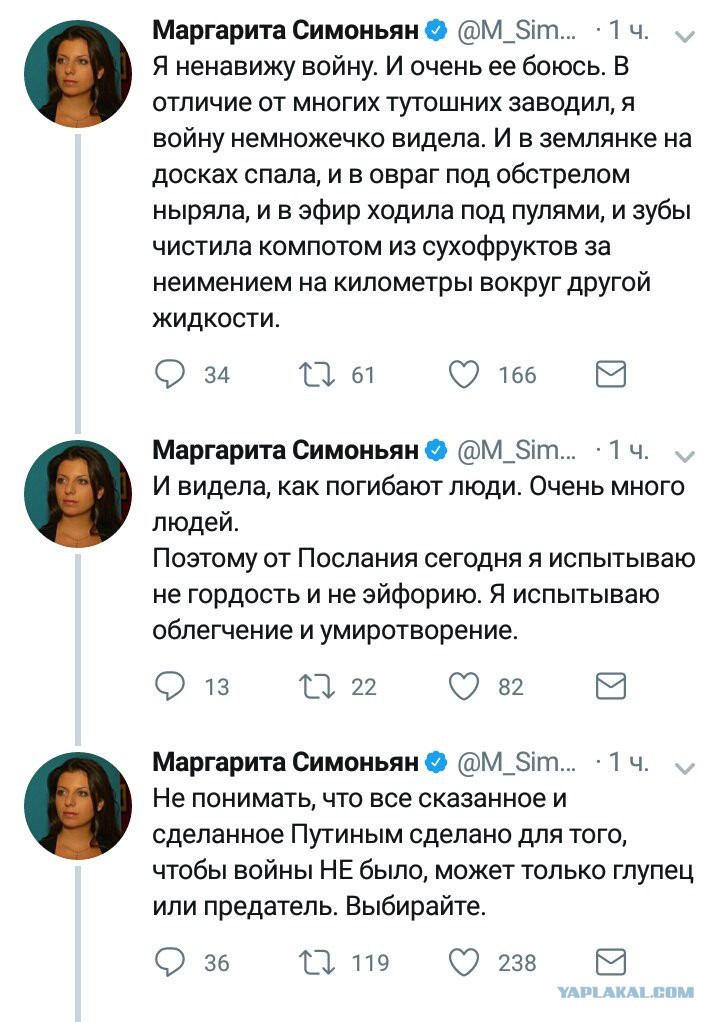Viewport: 720px width, 1022px height.
Task: Expand options chevron on first tweet
Action: coord(685,36)
